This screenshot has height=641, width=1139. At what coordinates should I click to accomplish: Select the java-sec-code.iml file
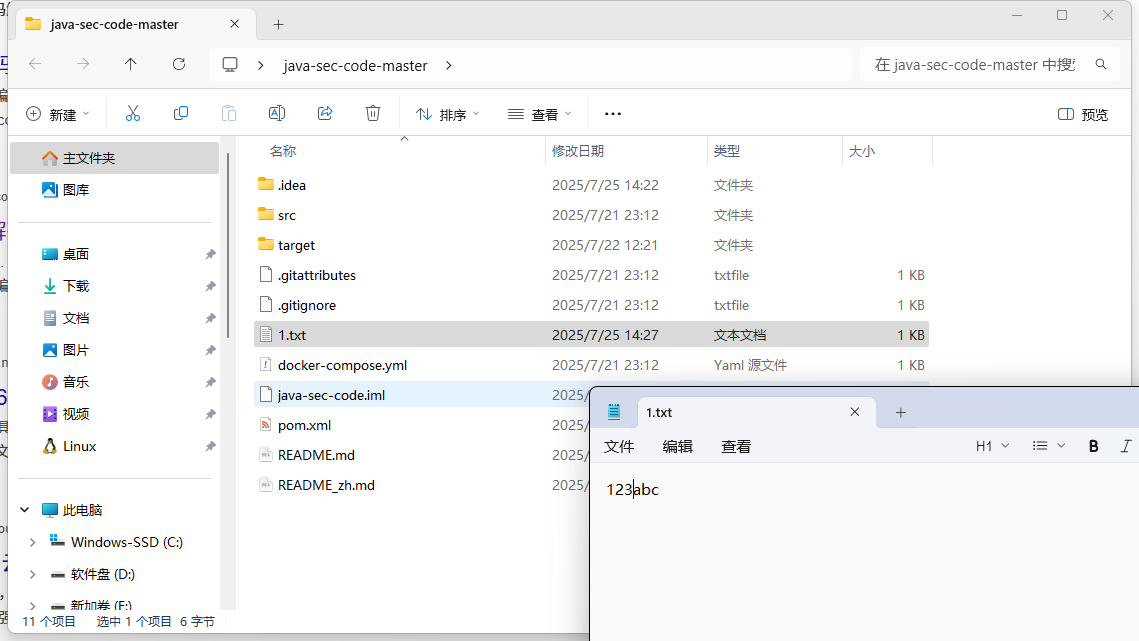[421, 395]
